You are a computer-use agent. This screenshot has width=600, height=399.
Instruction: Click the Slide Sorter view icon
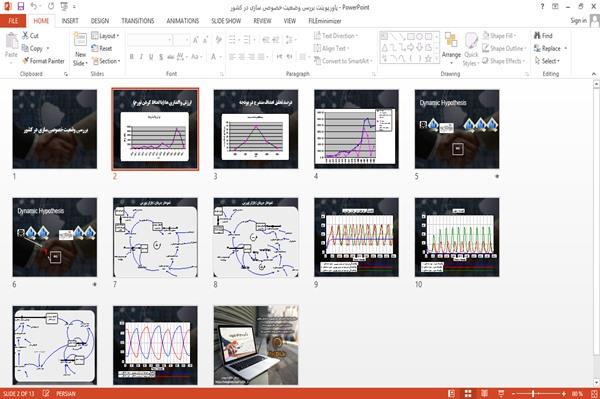click(468, 393)
